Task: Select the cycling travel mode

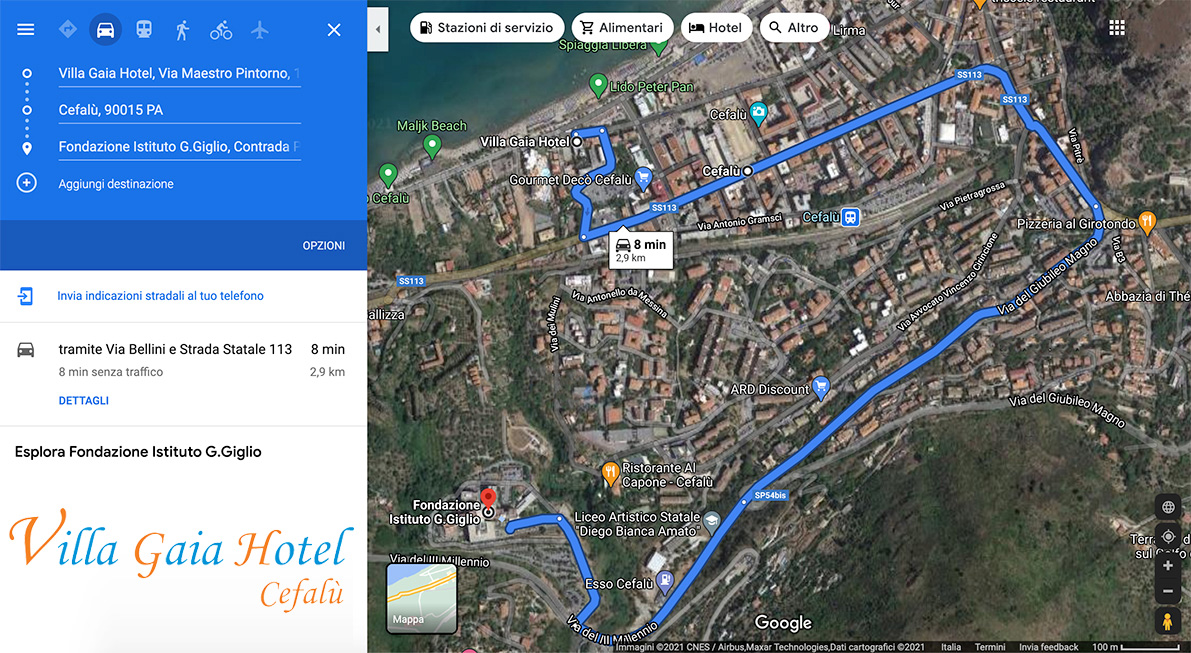Action: [x=221, y=30]
